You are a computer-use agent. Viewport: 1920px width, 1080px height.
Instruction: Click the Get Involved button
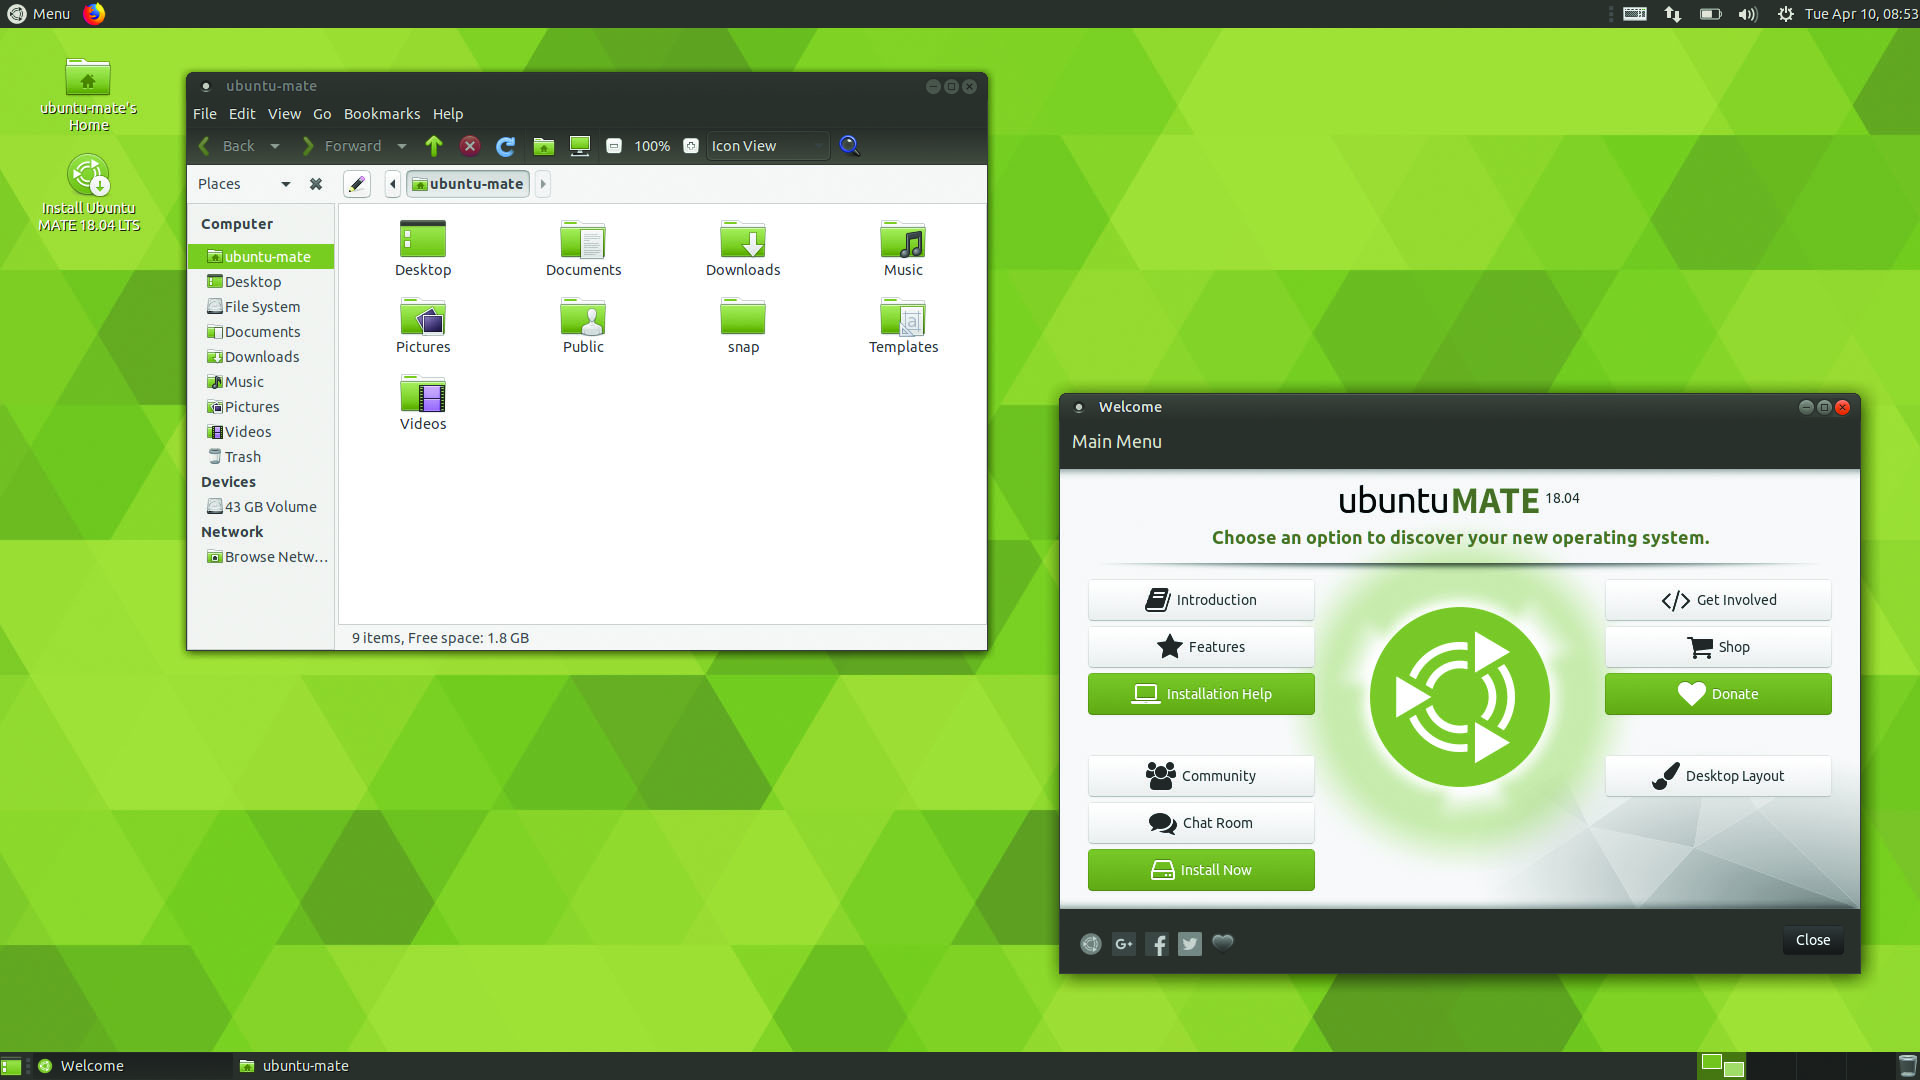pyautogui.click(x=1718, y=600)
